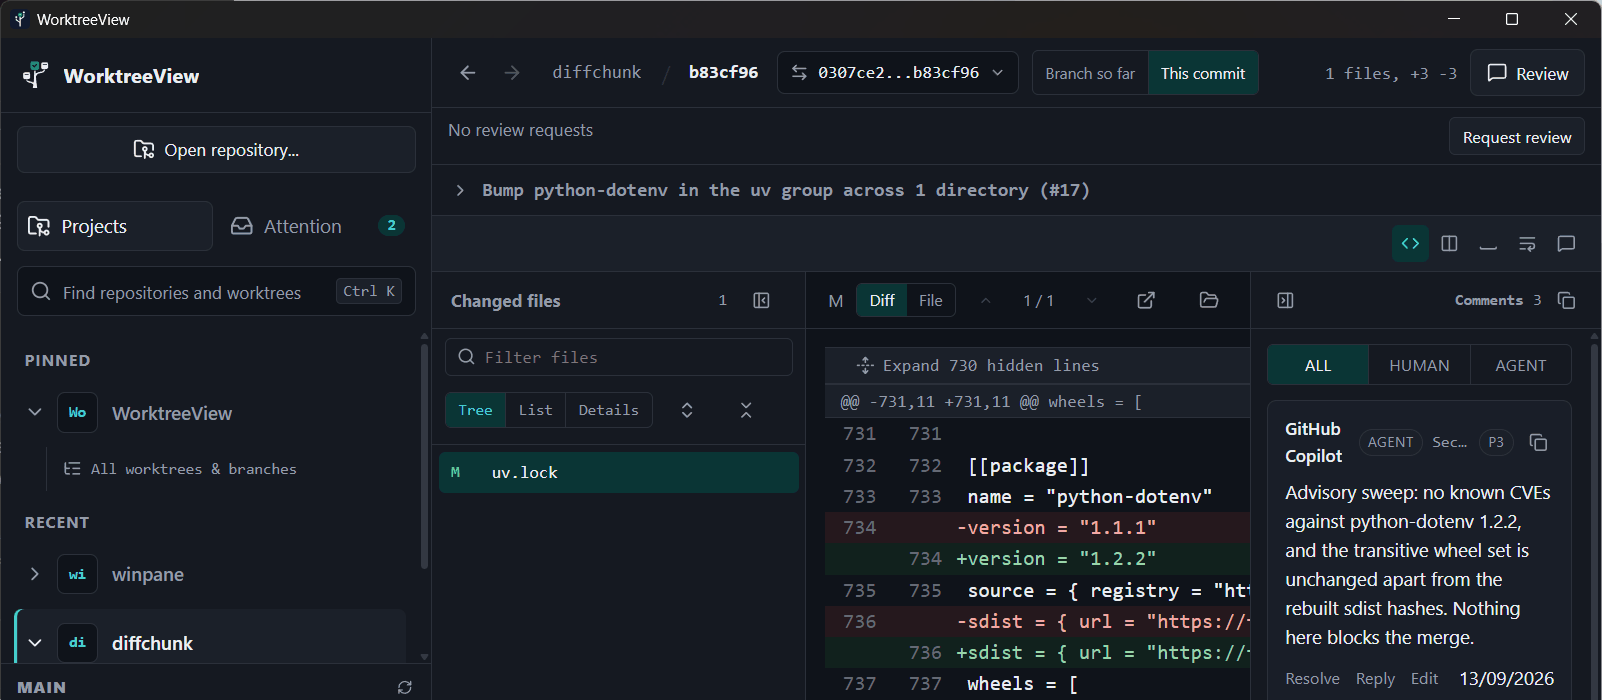This screenshot has width=1602, height=700.
Task: Click the Request review button
Action: (1517, 137)
